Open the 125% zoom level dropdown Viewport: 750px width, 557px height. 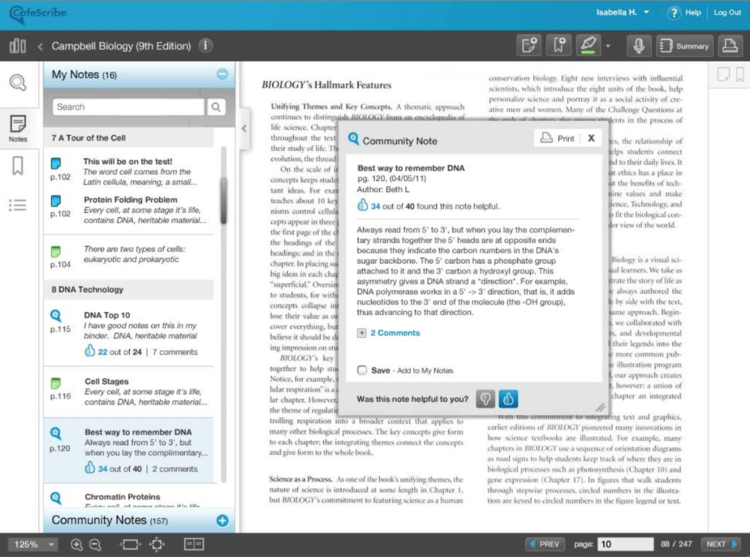click(x=33, y=544)
